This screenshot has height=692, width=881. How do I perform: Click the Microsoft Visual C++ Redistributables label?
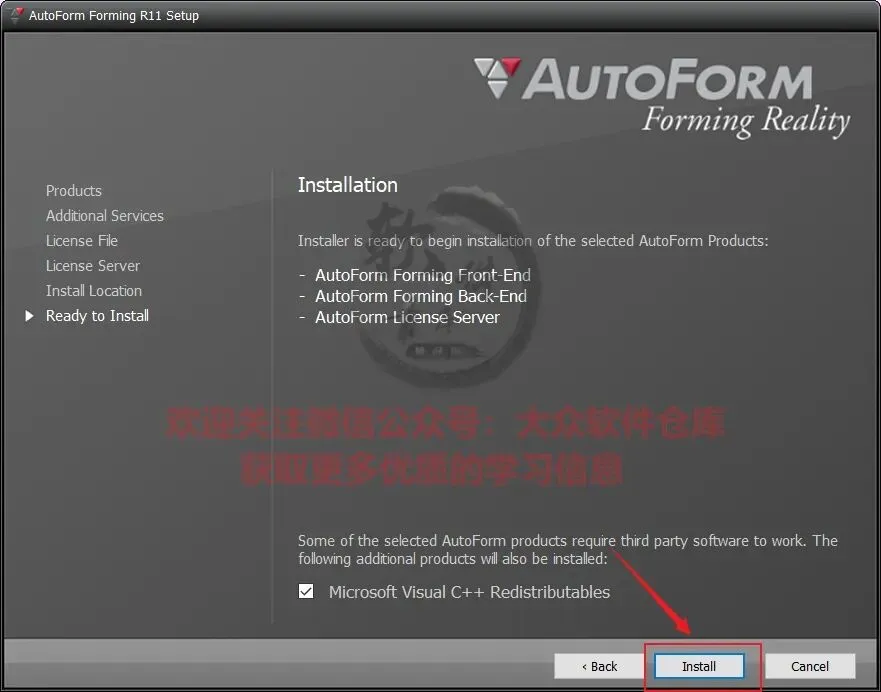pyautogui.click(x=470, y=592)
